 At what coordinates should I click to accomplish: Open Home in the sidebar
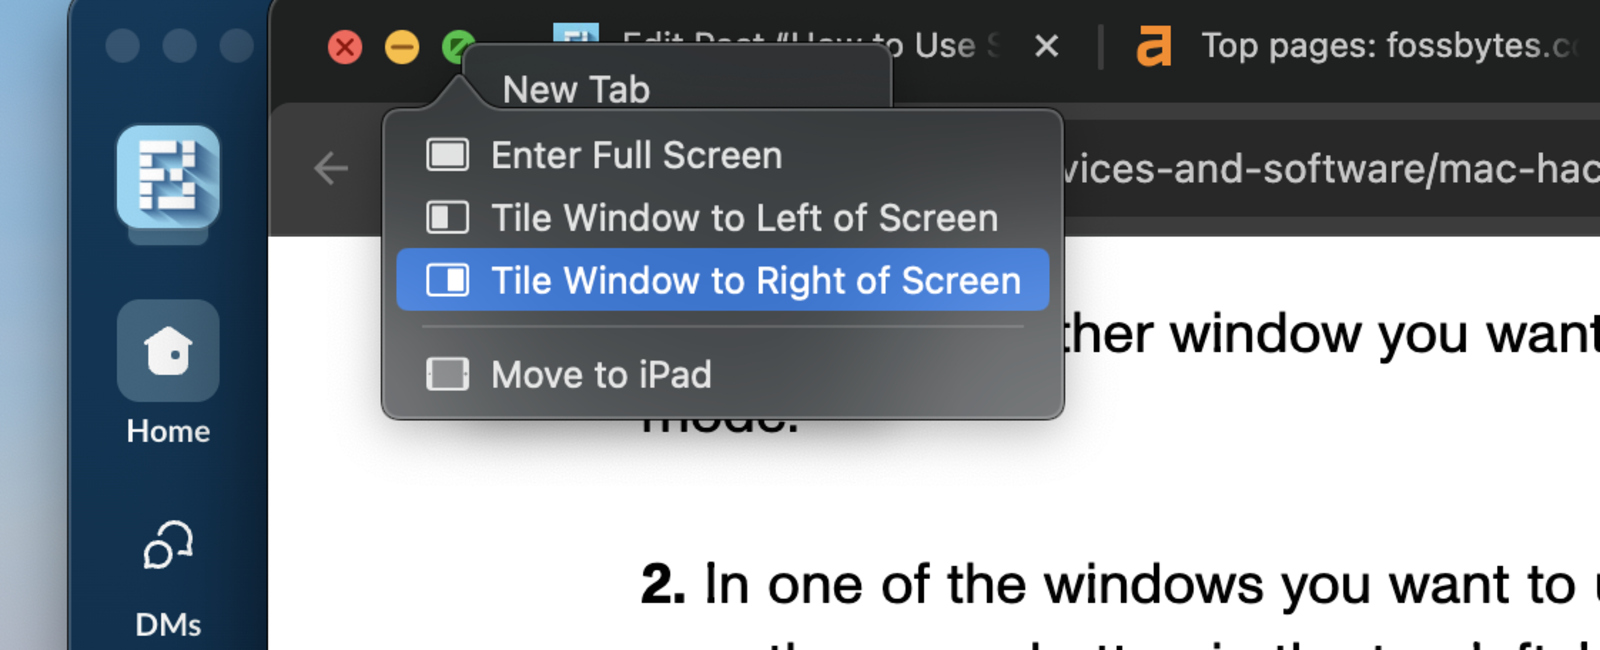pos(167,352)
